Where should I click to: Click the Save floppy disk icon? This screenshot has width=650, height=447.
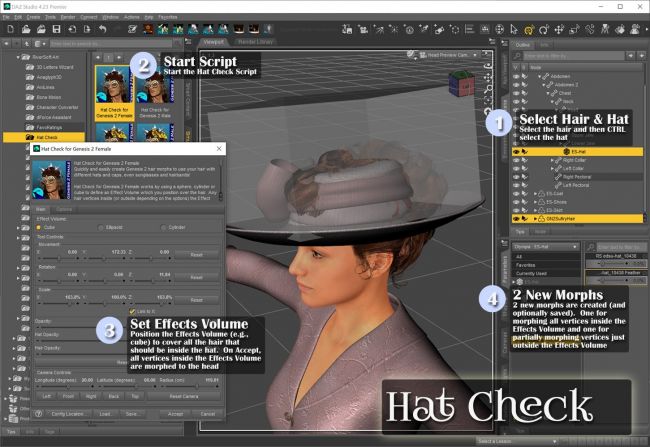coord(56,29)
